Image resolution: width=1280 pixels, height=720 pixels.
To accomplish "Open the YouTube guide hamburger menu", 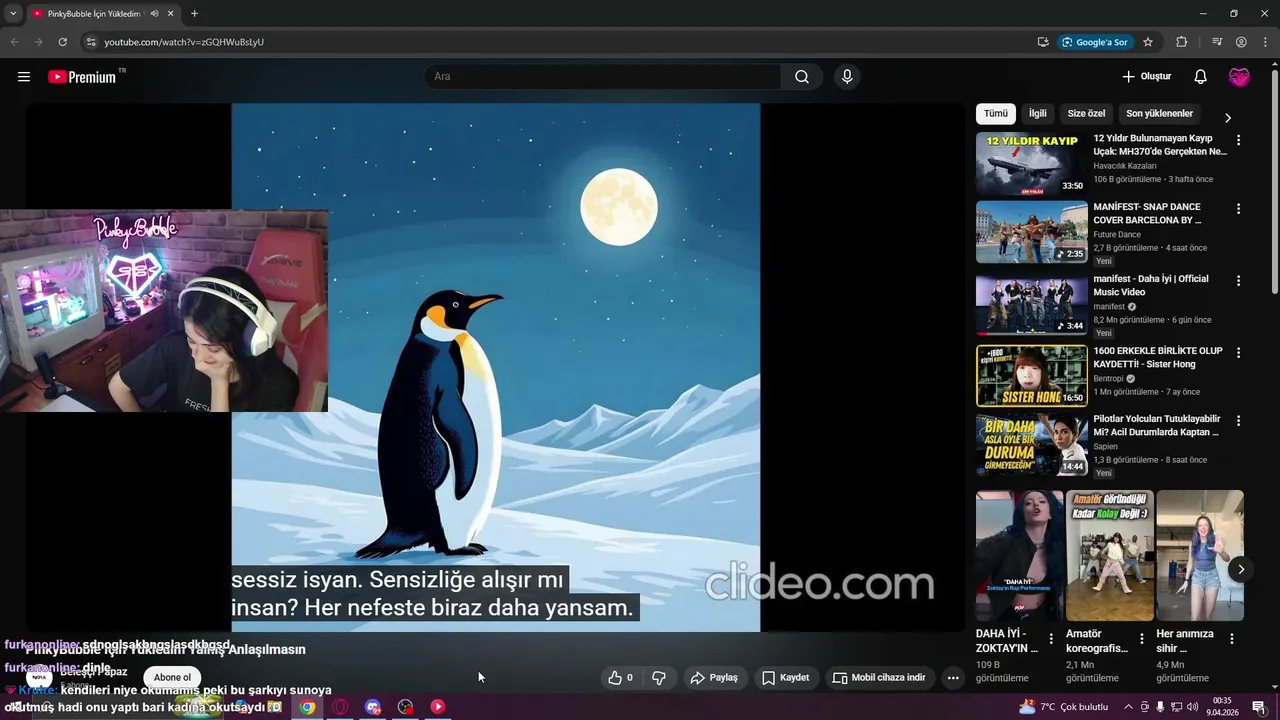I will (24, 77).
